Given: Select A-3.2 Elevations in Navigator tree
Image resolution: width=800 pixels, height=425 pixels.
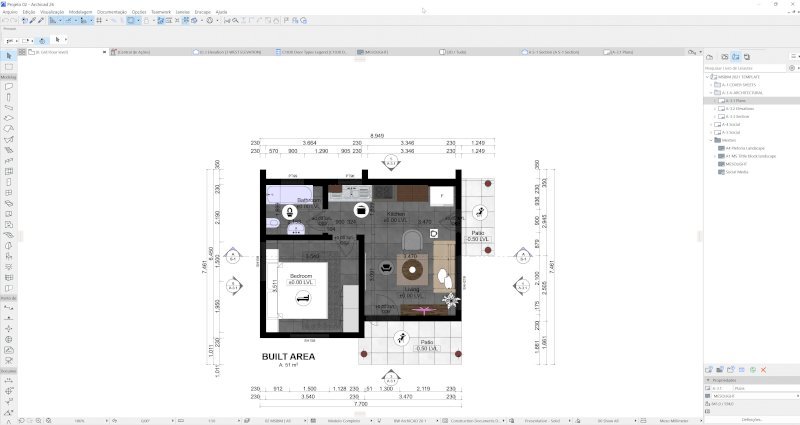Looking at the screenshot, I should tap(740, 109).
